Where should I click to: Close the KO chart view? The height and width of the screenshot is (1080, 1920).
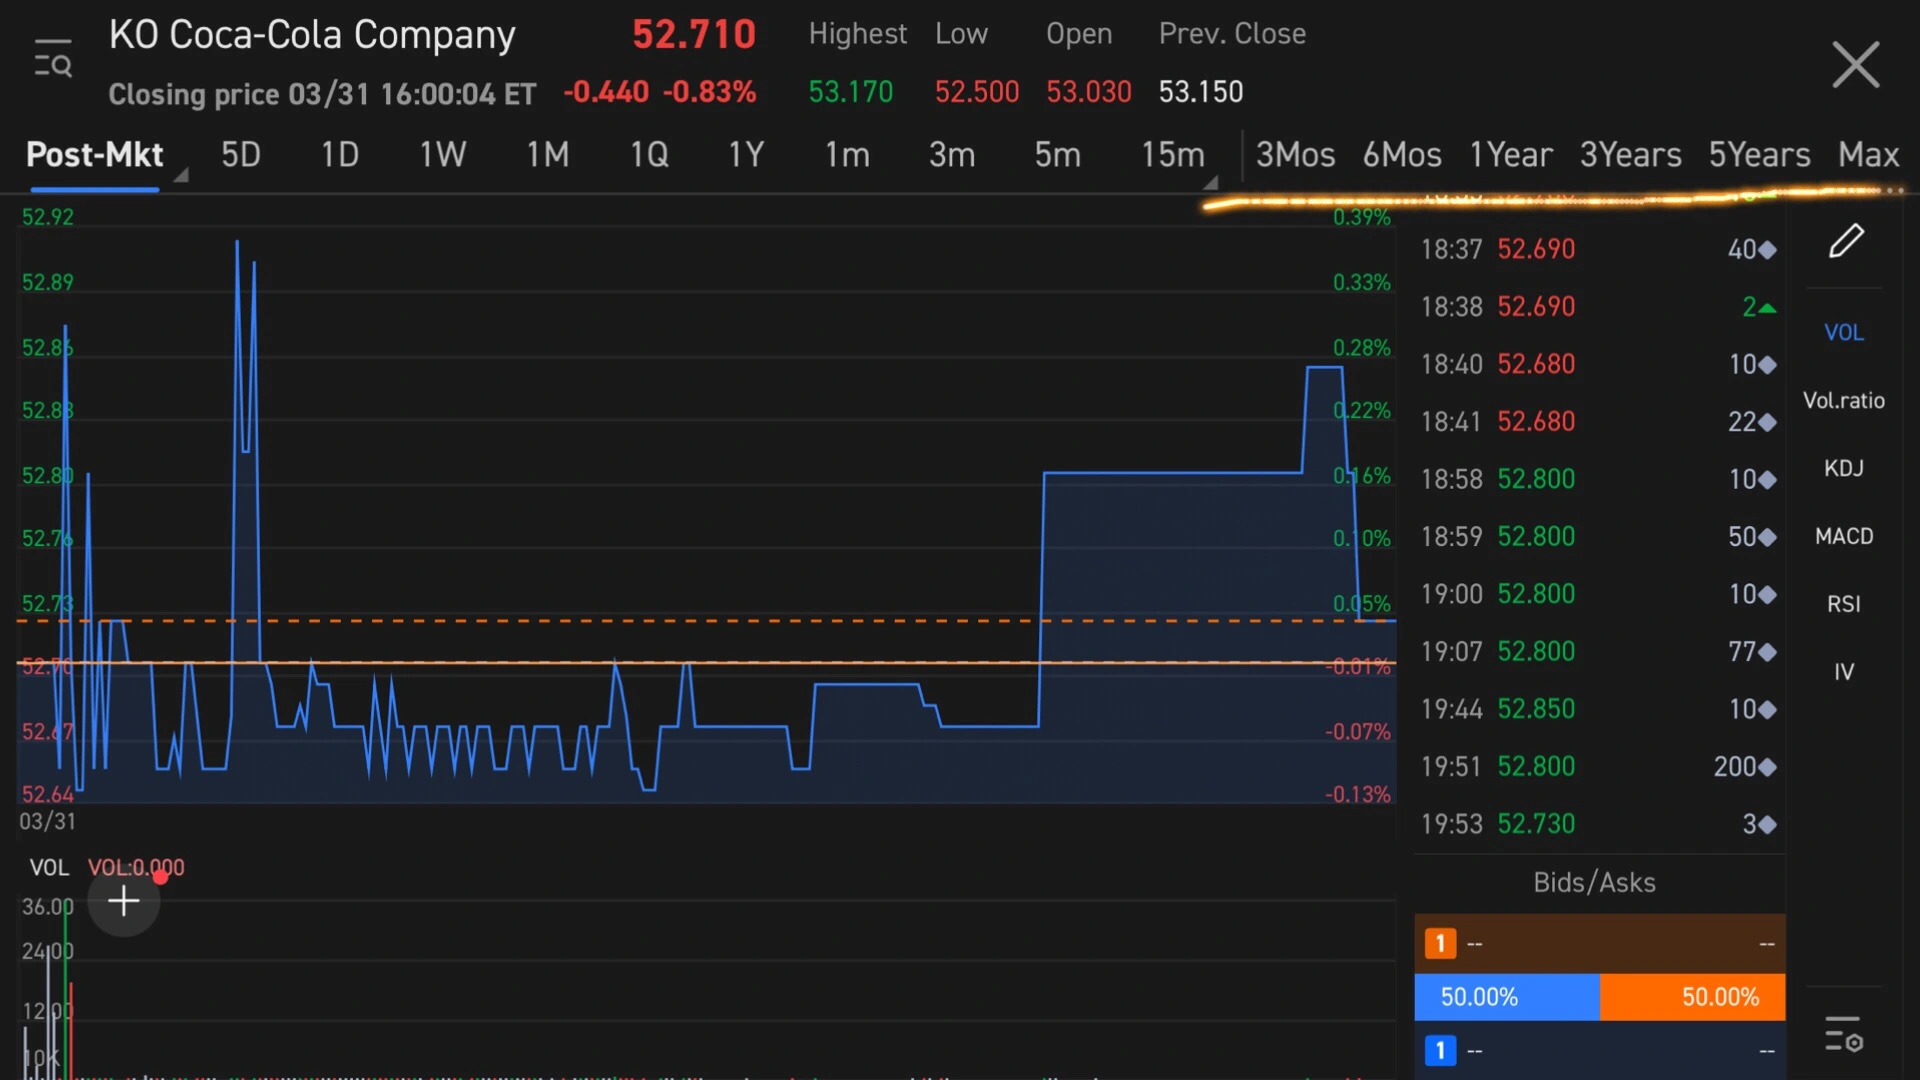click(x=1856, y=64)
